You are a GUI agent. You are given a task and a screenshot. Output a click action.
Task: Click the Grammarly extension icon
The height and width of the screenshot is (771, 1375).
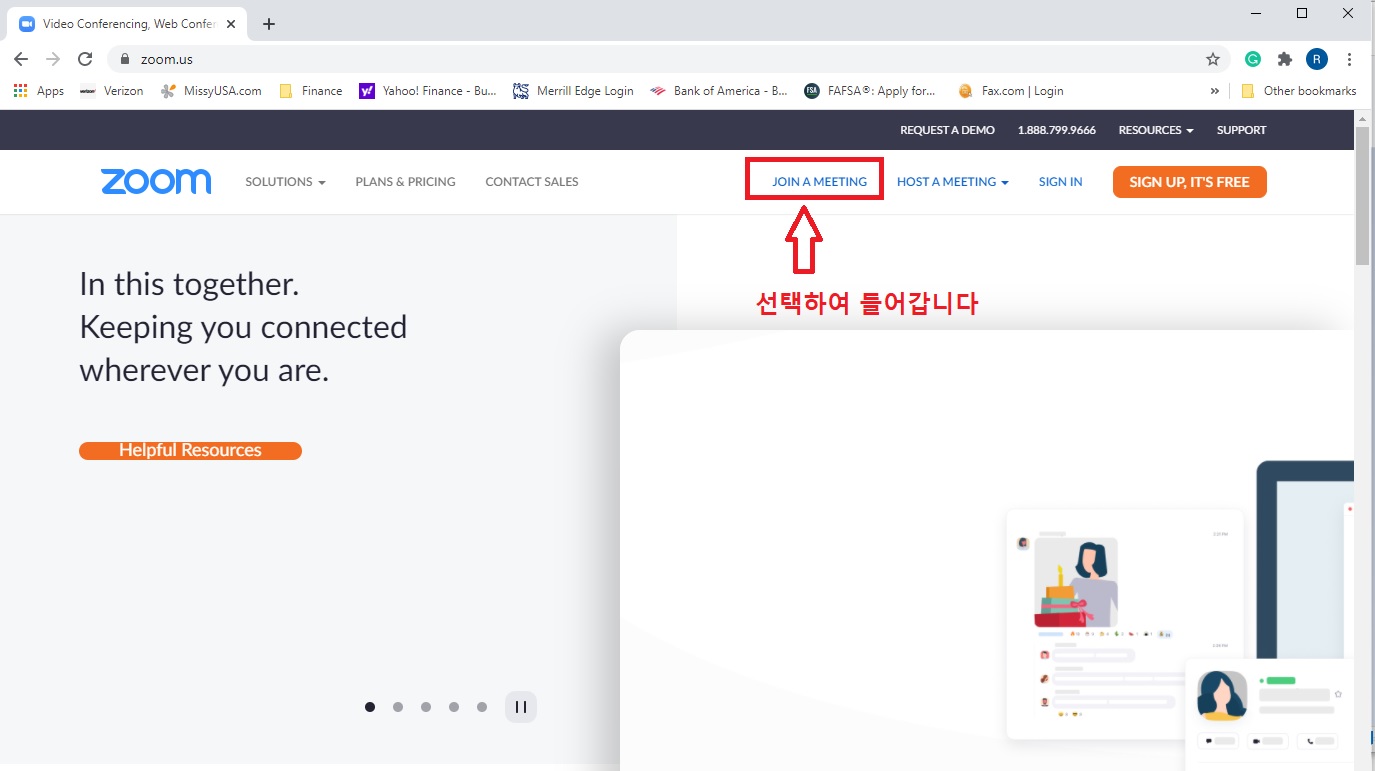click(x=1253, y=59)
